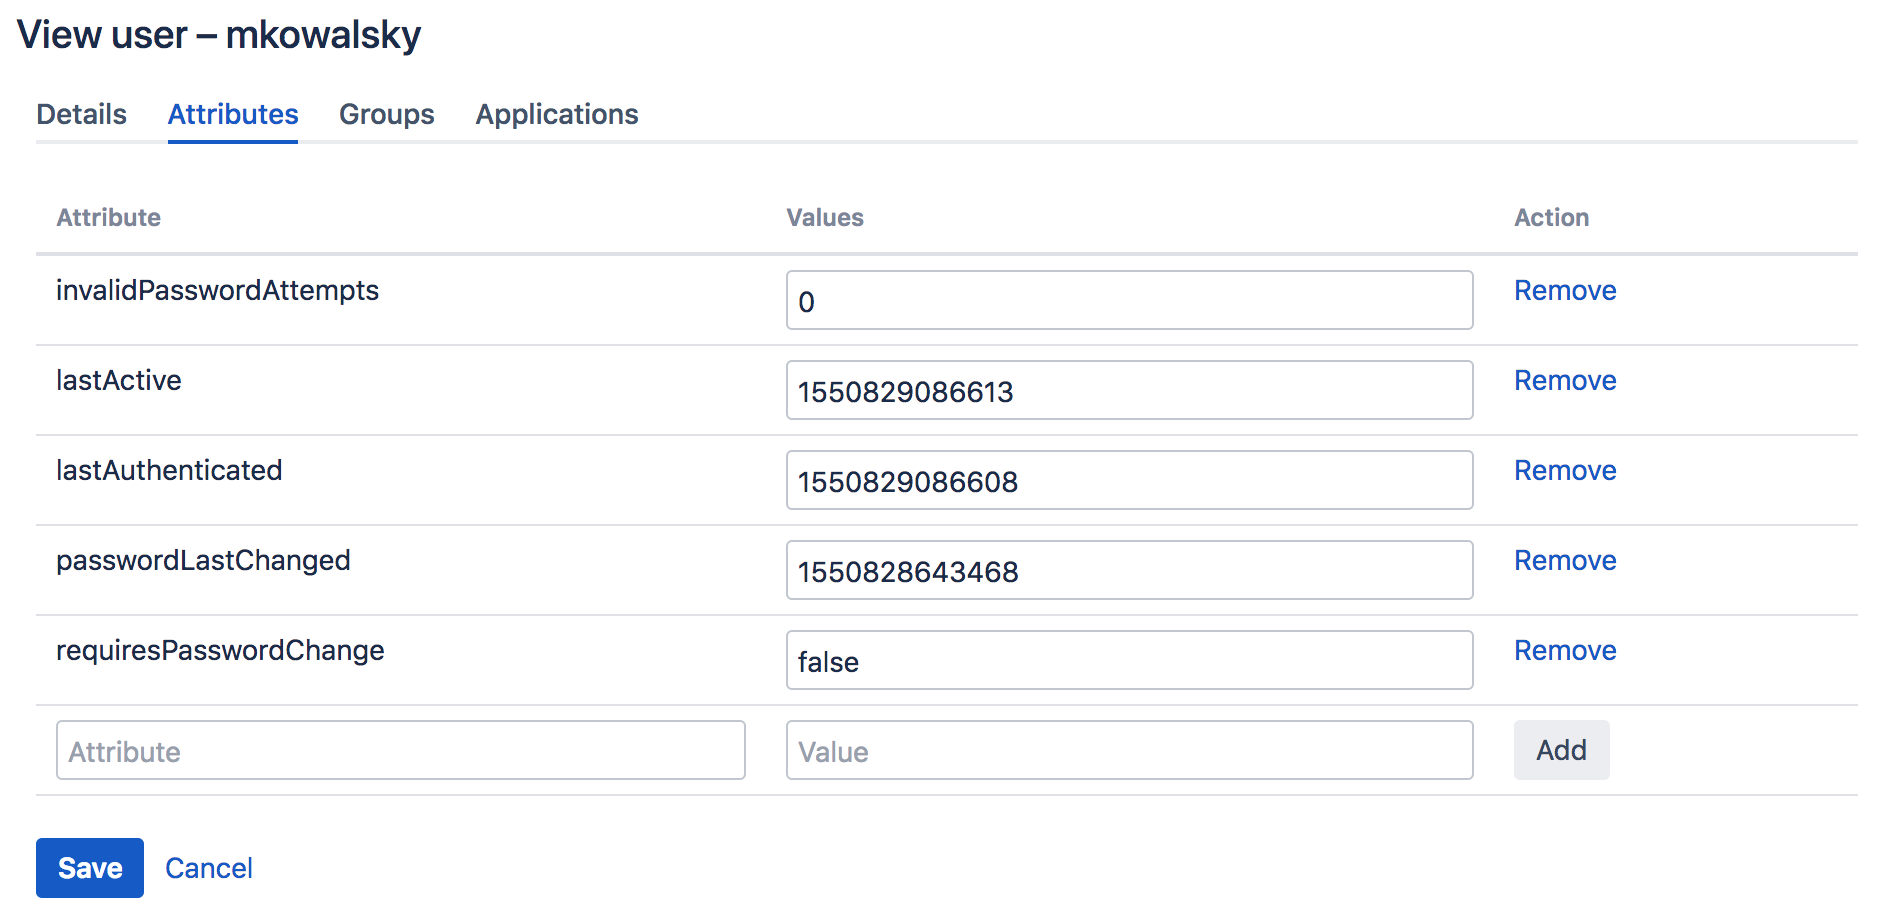Click the invalidPasswordAttempts value field
The image size is (1880, 920).
pyautogui.click(x=1128, y=301)
